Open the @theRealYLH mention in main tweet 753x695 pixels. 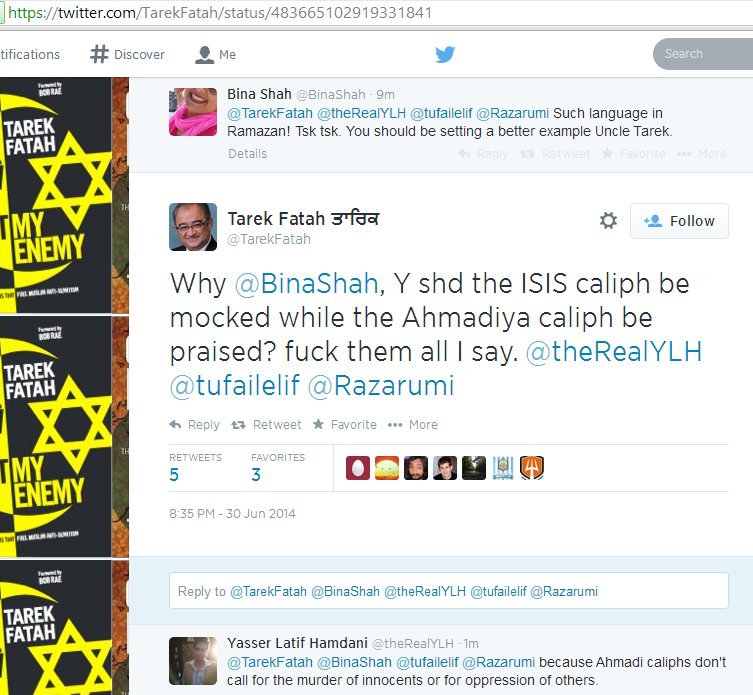click(614, 352)
